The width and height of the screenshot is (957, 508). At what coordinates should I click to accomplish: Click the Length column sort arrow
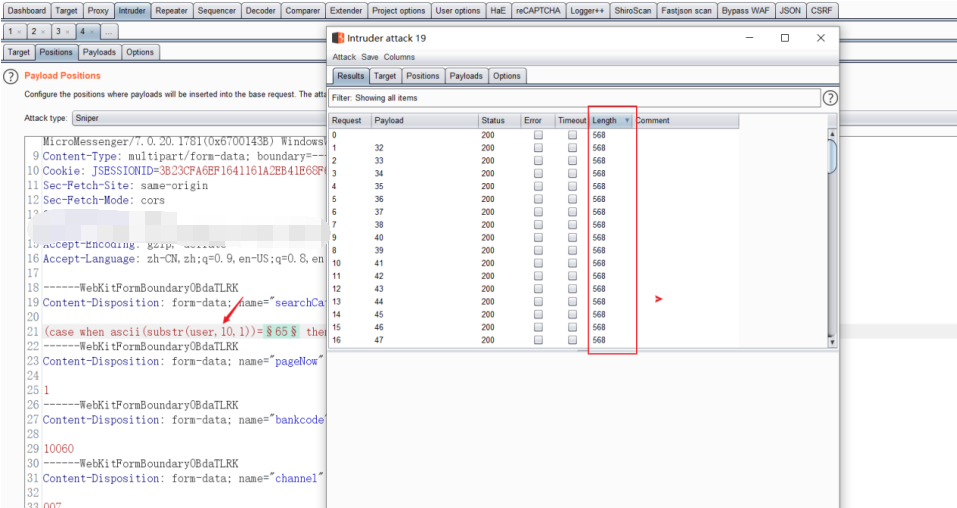(627, 120)
